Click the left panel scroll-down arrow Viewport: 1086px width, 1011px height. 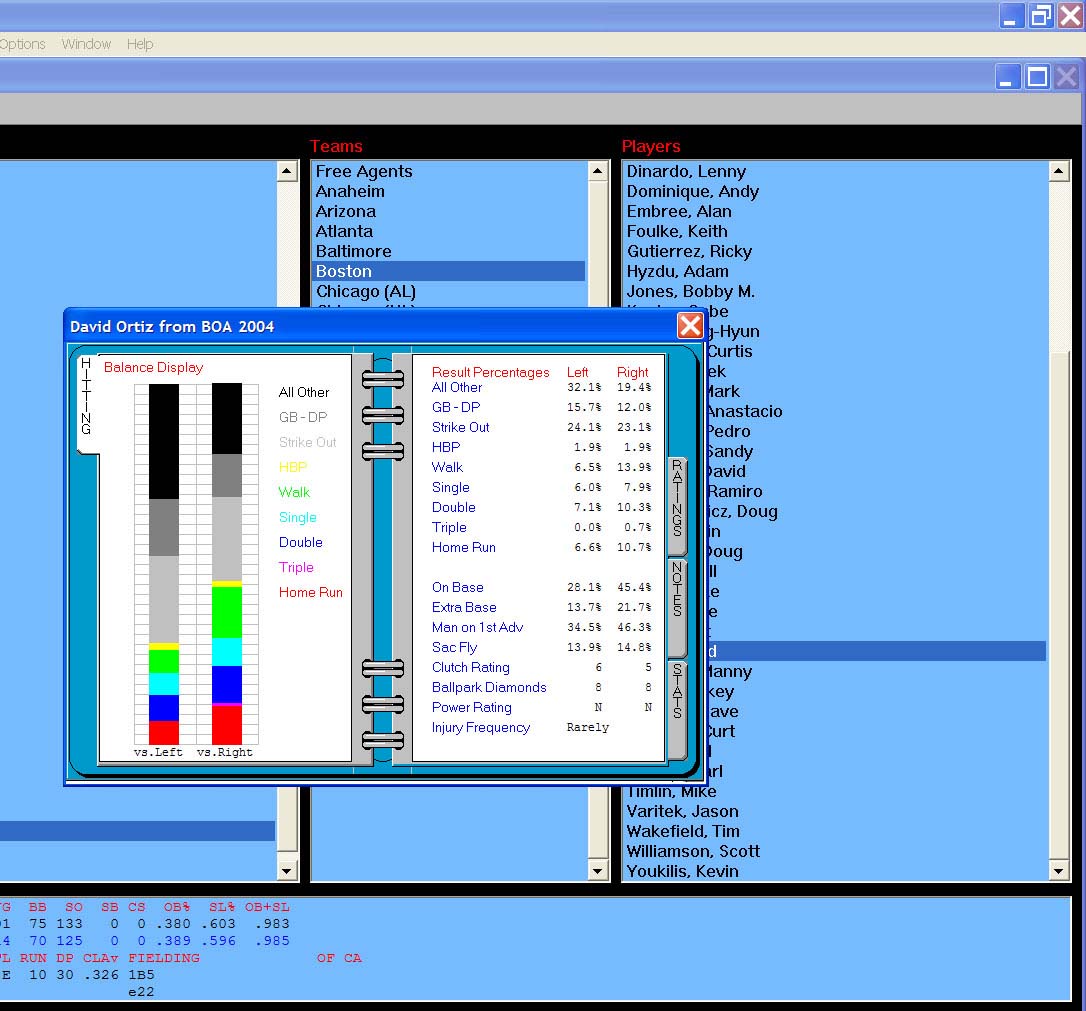coord(287,870)
